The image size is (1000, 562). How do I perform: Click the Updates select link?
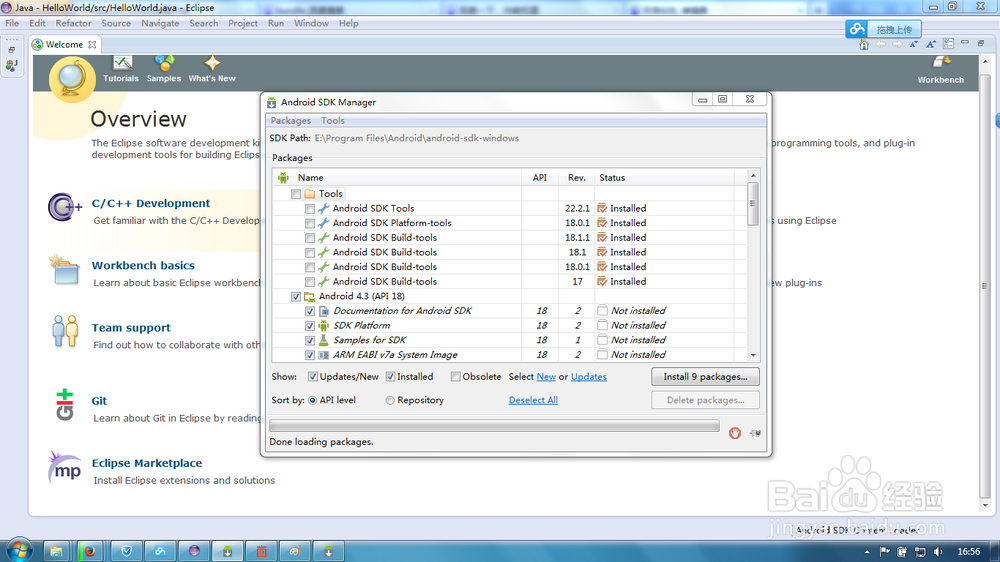pyautogui.click(x=589, y=376)
